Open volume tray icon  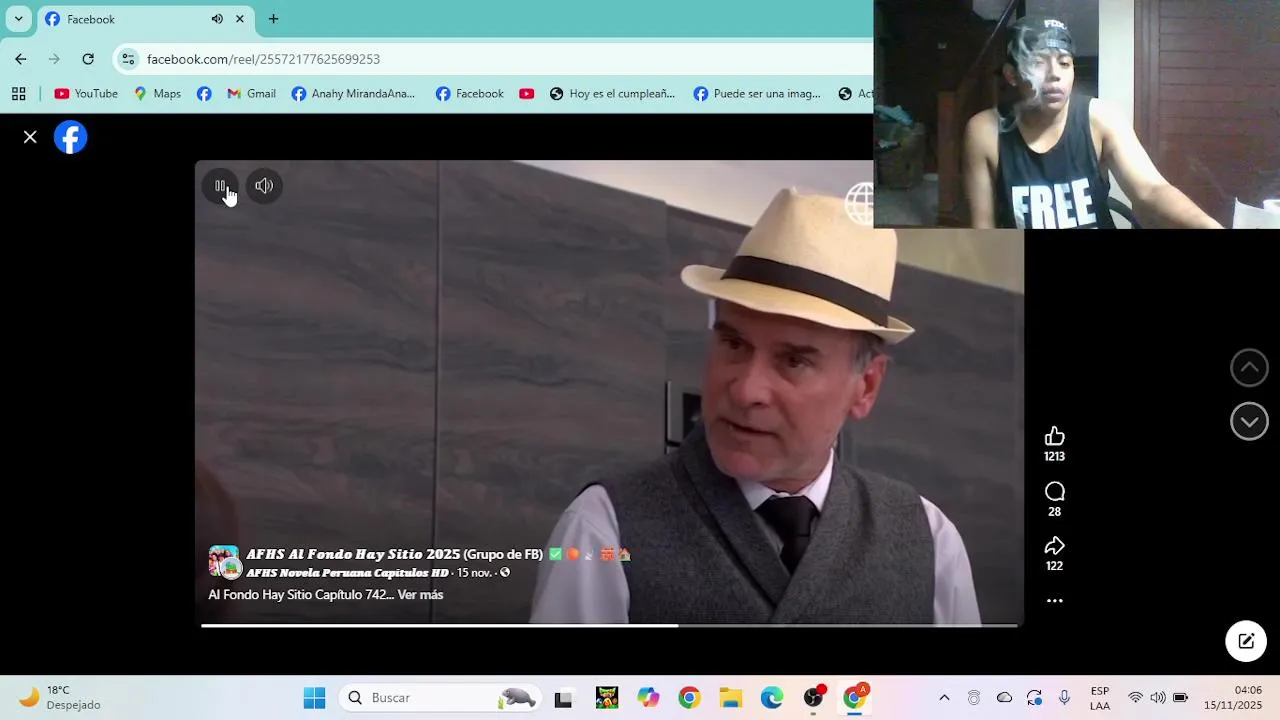point(1158,698)
